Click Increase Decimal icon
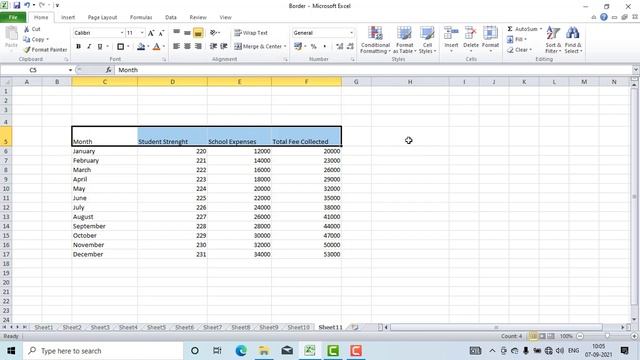This screenshot has width=640, height=360. 339,47
